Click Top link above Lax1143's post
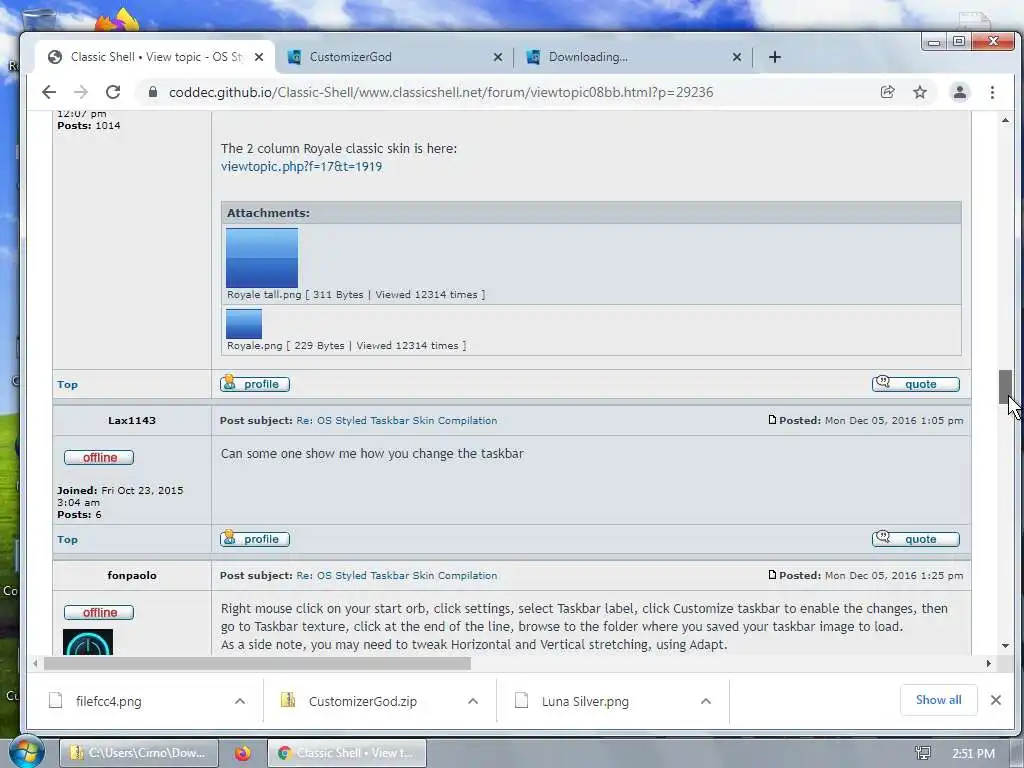 [x=67, y=385]
